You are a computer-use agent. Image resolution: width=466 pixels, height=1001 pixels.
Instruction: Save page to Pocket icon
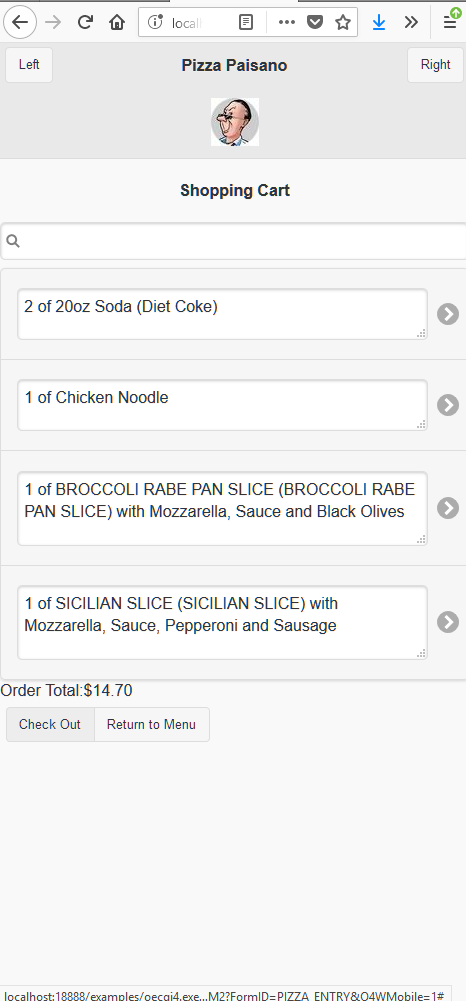click(315, 22)
